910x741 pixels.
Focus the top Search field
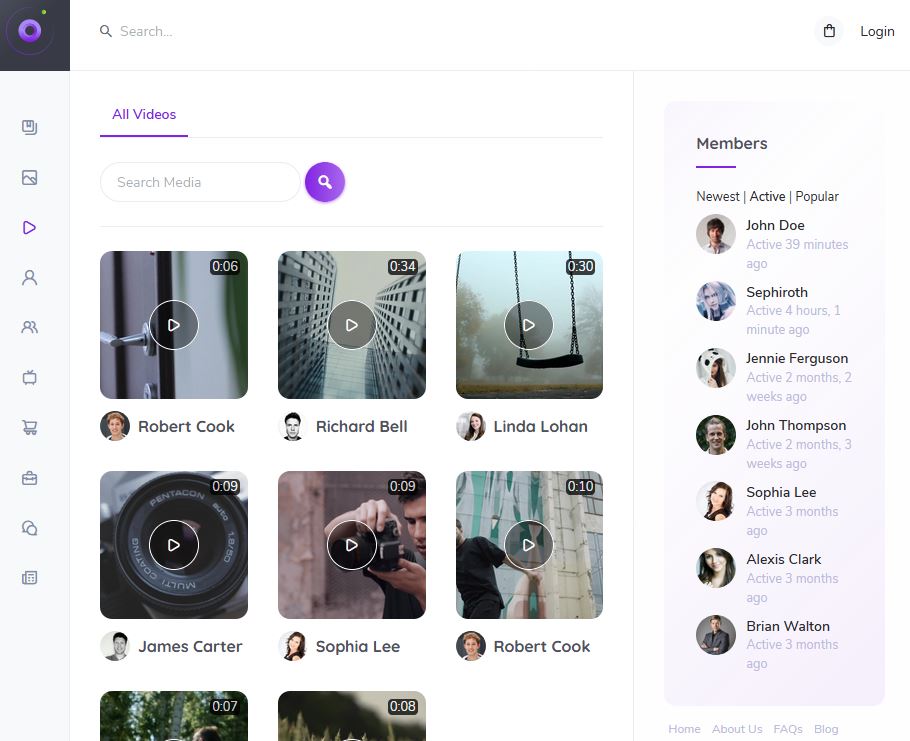pos(146,31)
